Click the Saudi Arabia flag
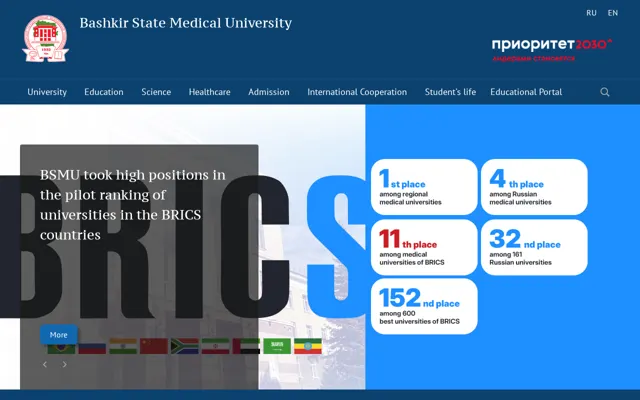This screenshot has width=640, height=400. click(x=277, y=346)
